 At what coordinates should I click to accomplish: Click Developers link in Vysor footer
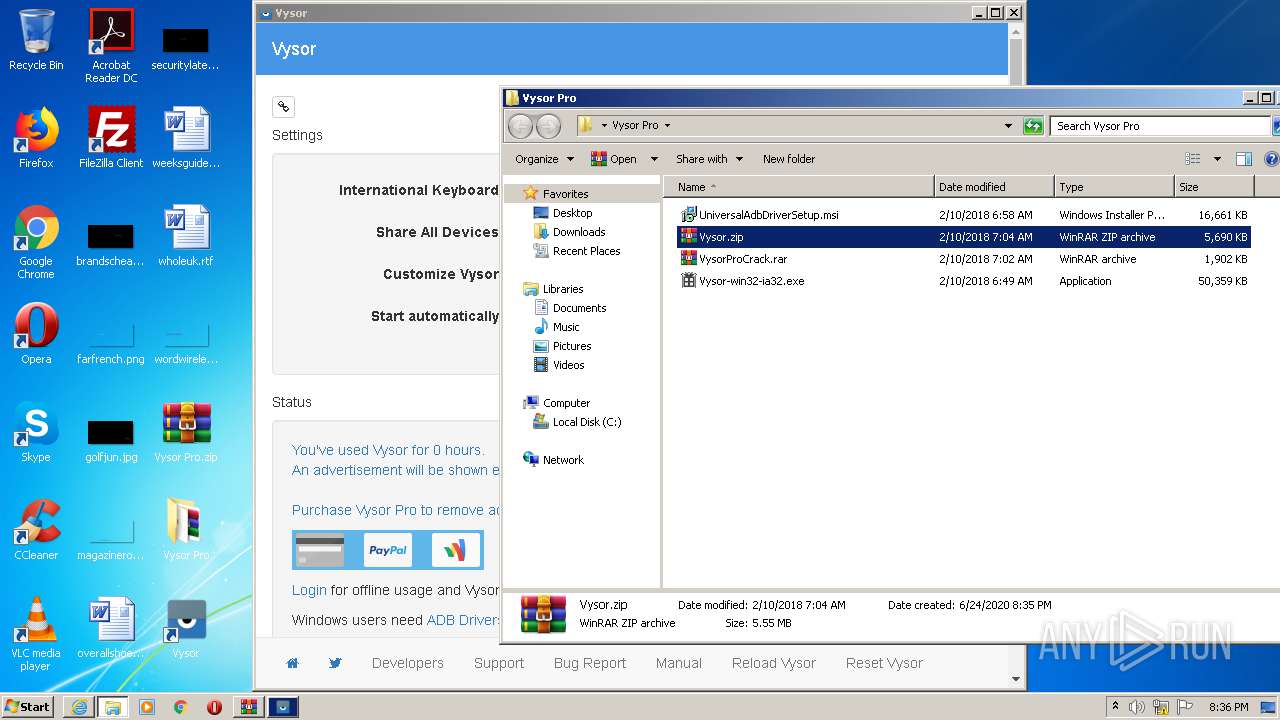[408, 663]
